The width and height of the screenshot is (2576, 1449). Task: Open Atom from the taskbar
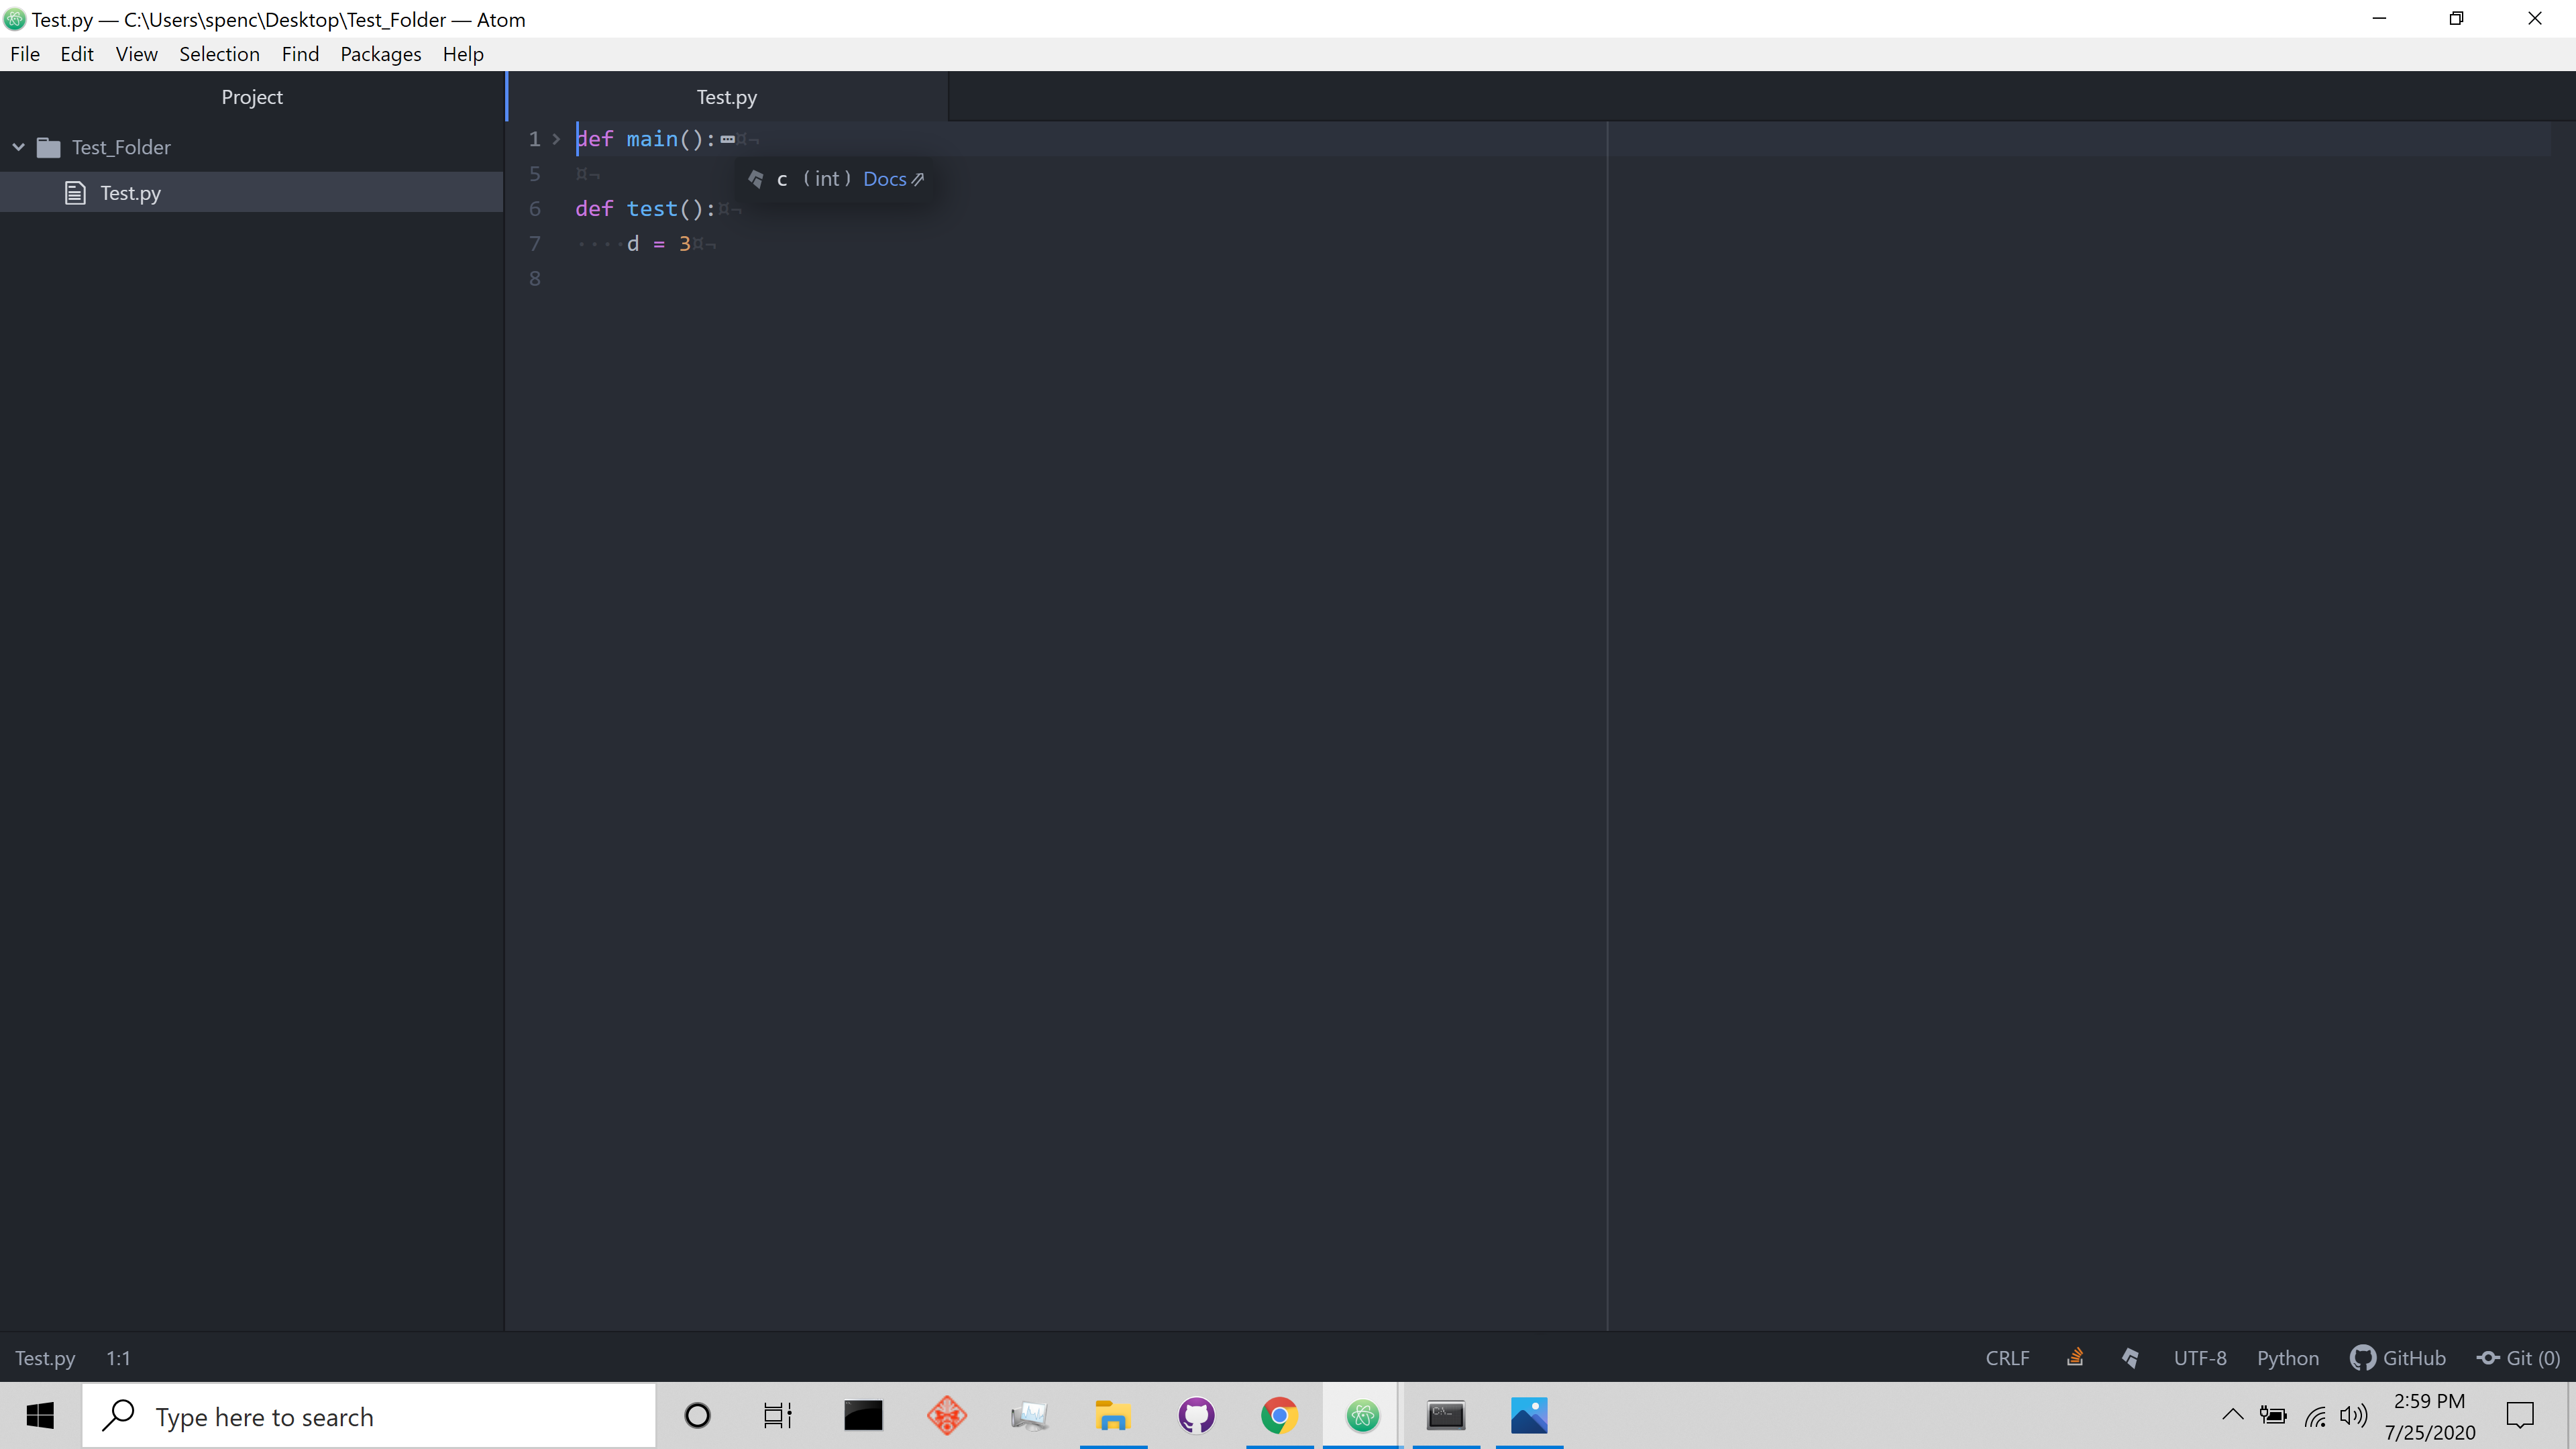coord(1362,1415)
